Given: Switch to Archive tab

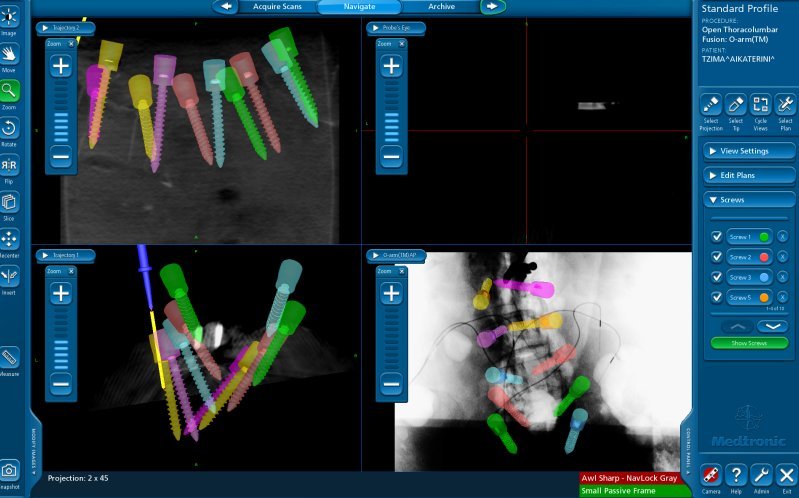Looking at the screenshot, I should (441, 7).
